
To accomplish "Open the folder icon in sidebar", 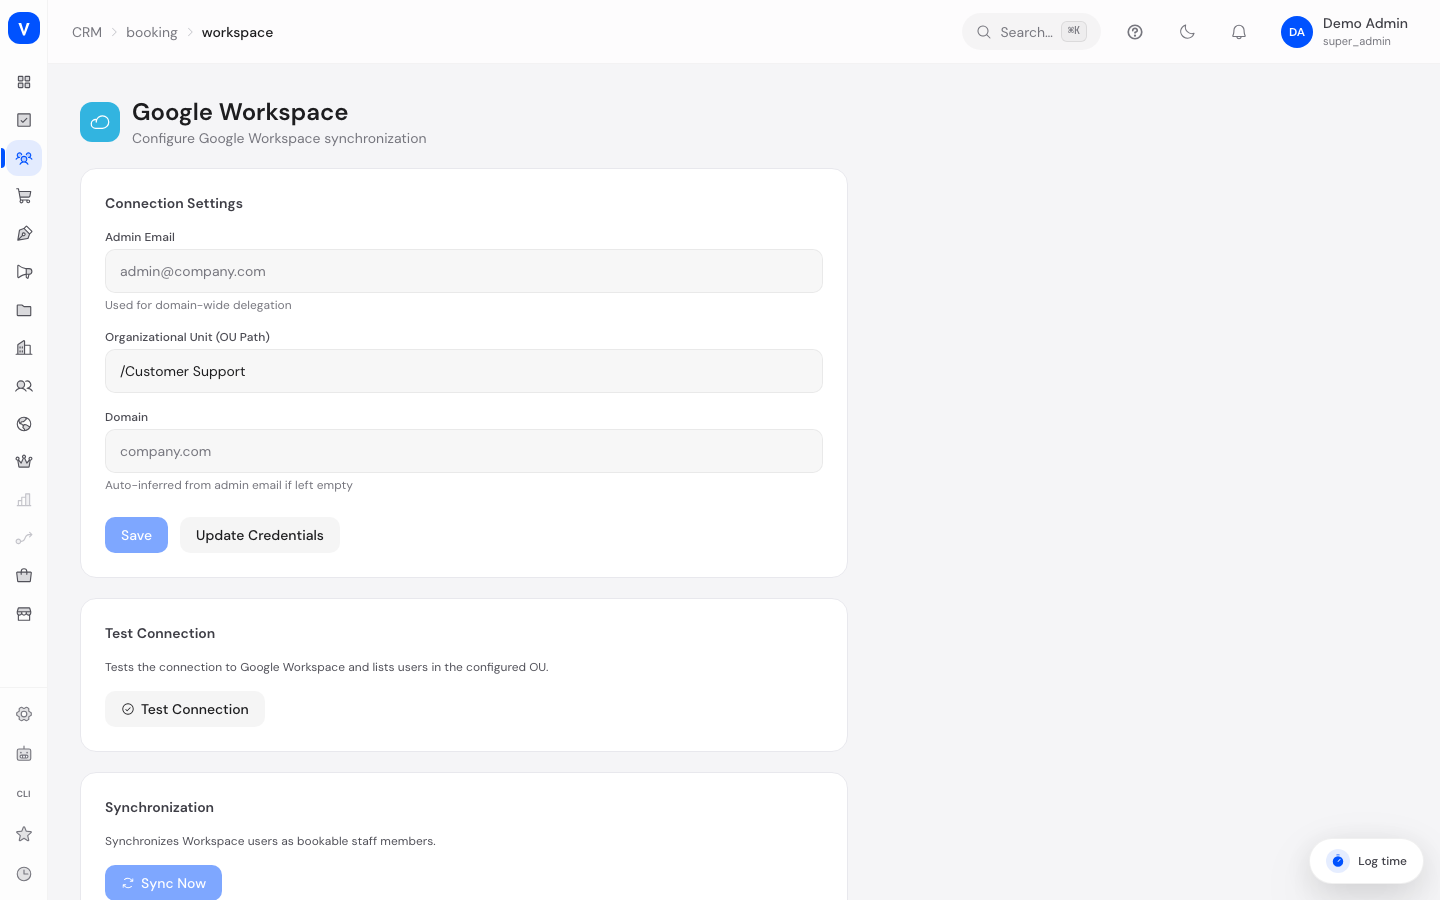I will [24, 310].
